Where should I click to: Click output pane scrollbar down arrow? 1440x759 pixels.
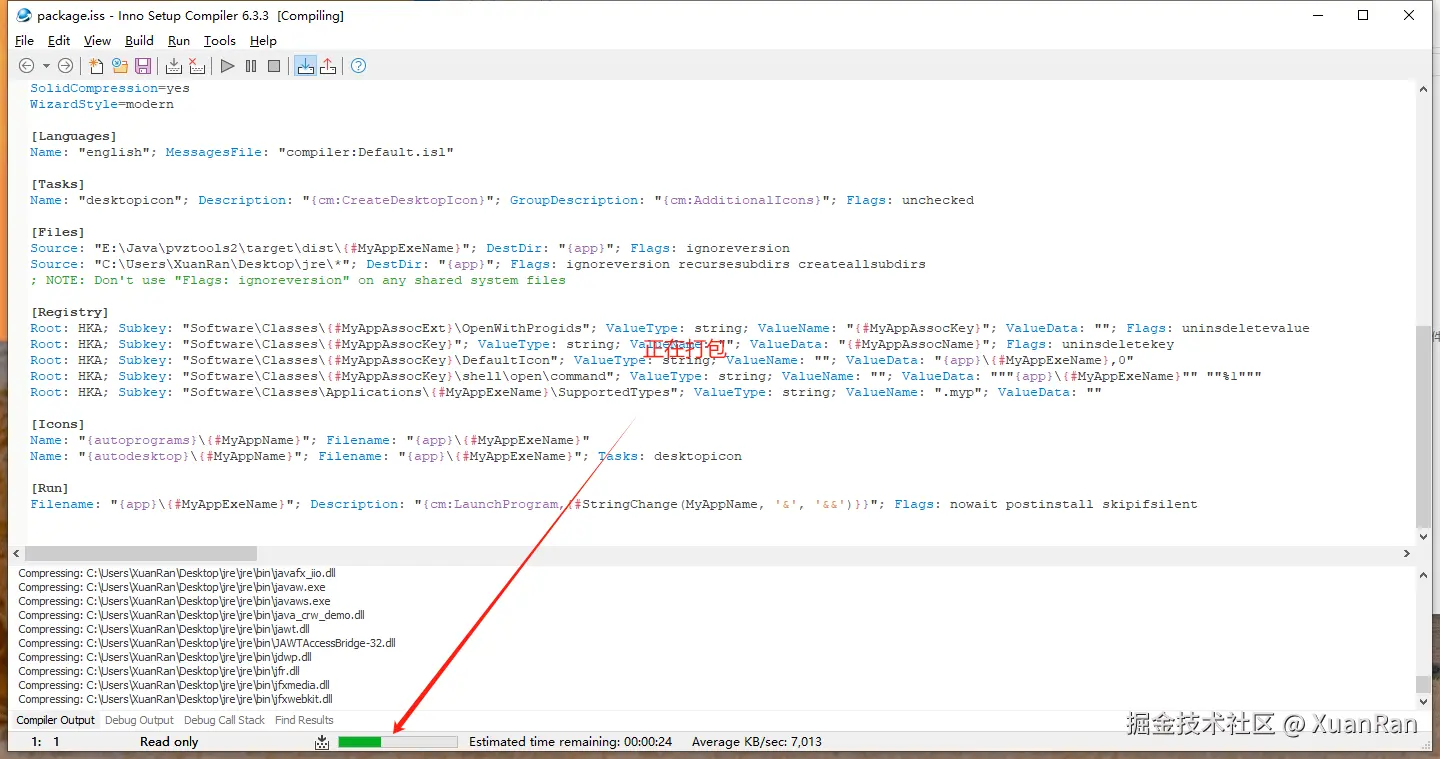[x=1424, y=701]
